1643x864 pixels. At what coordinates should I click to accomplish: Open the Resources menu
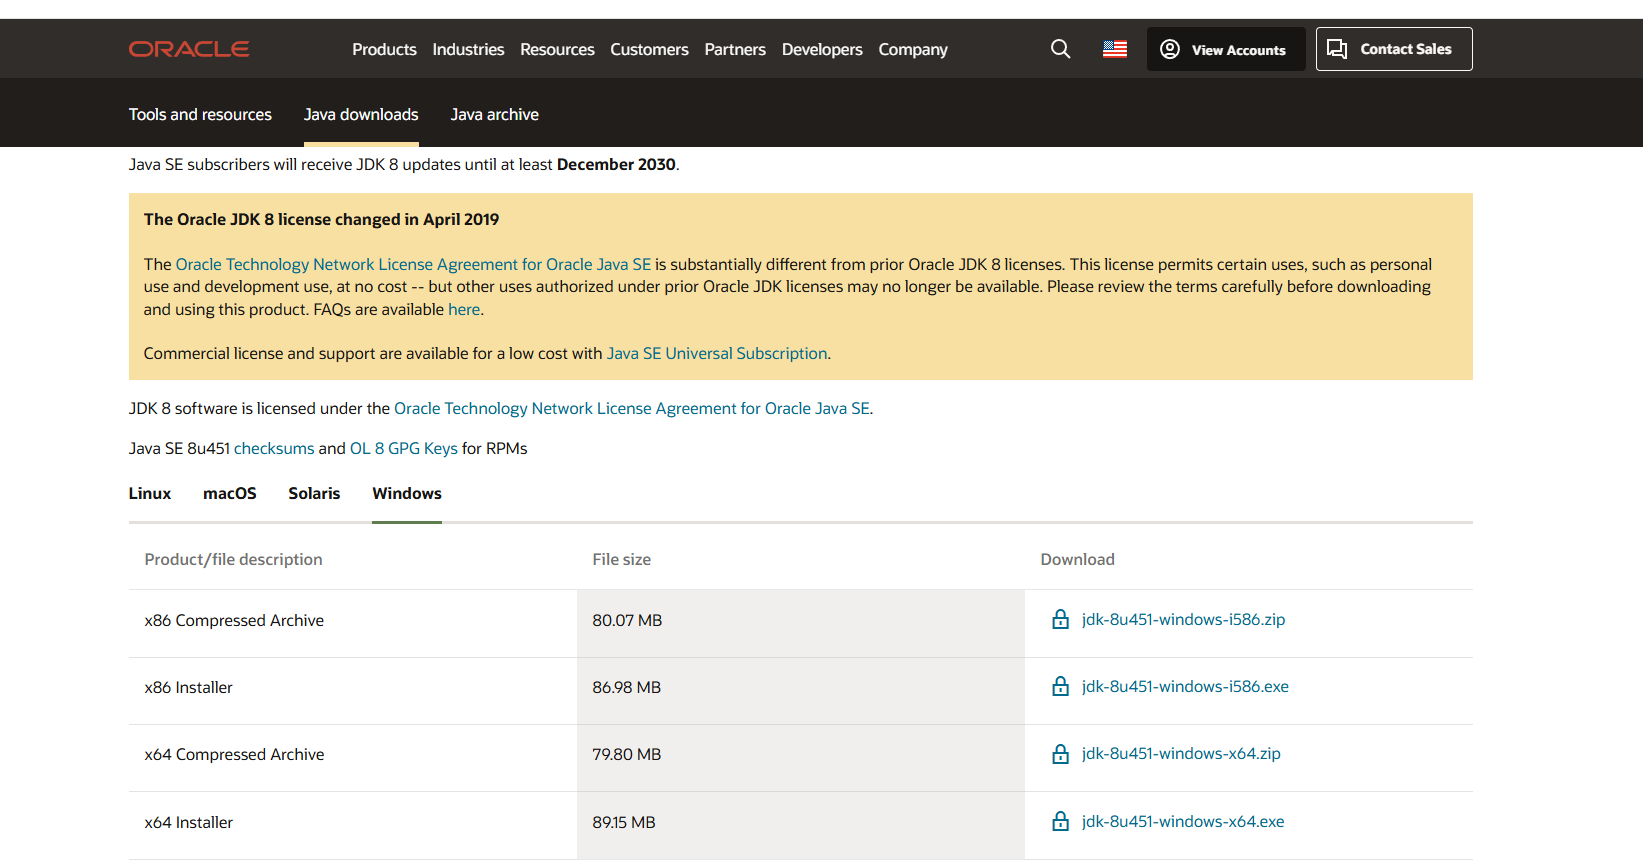pyautogui.click(x=557, y=49)
